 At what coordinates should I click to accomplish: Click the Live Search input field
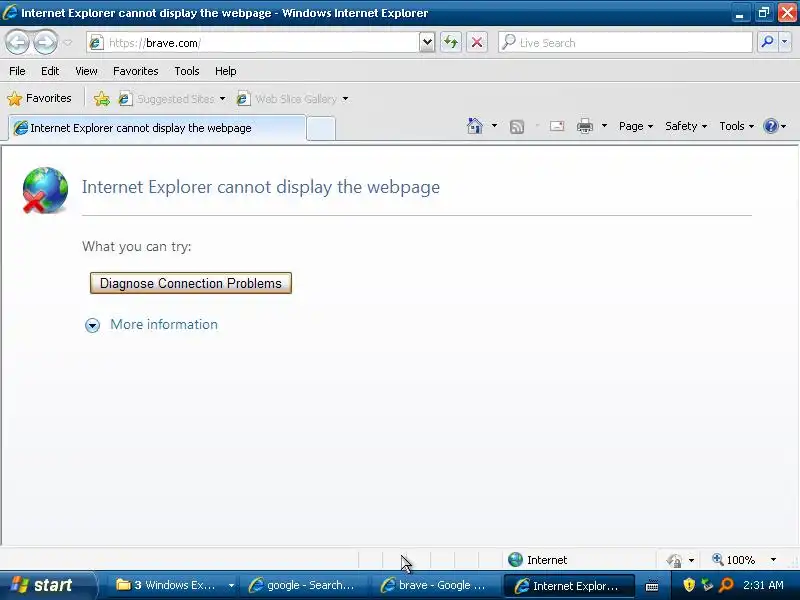tap(625, 43)
